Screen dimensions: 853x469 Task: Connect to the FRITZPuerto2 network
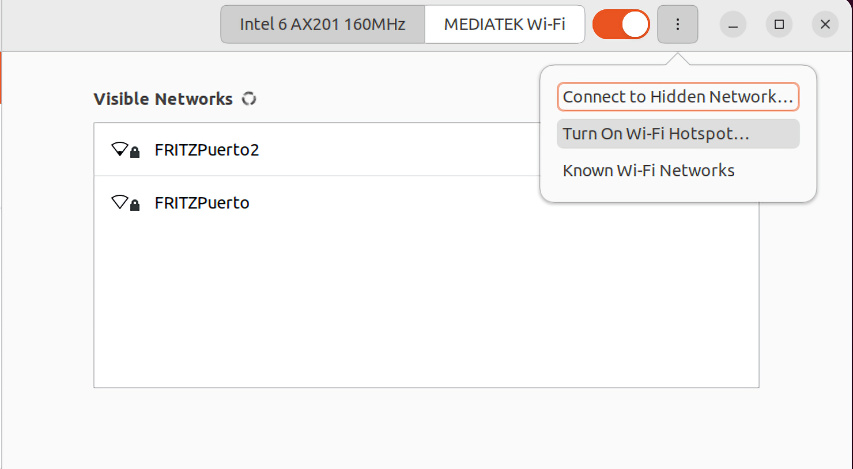point(317,150)
